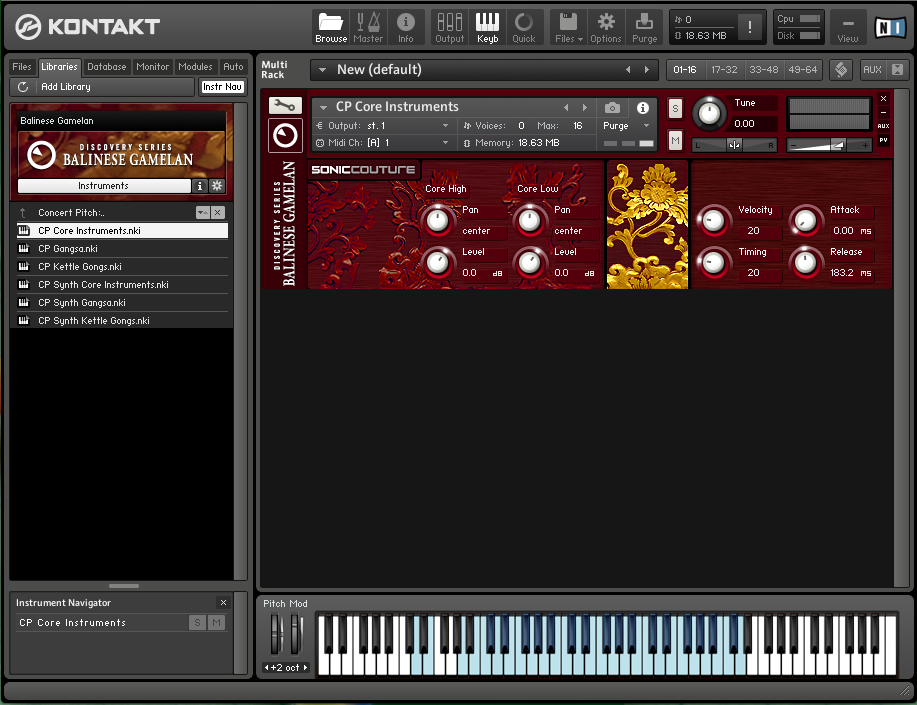Viewport: 917px width, 705px height.
Task: Select rack page 17-32
Action: pos(724,70)
